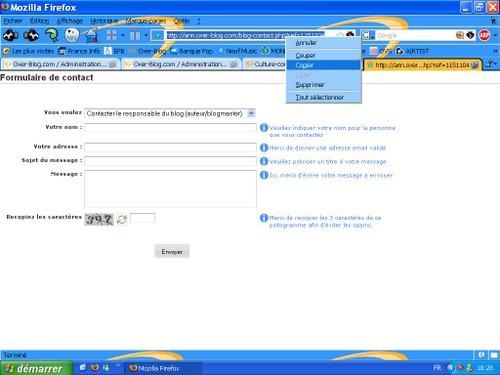Open the home page via the house icon

pos(91,35)
